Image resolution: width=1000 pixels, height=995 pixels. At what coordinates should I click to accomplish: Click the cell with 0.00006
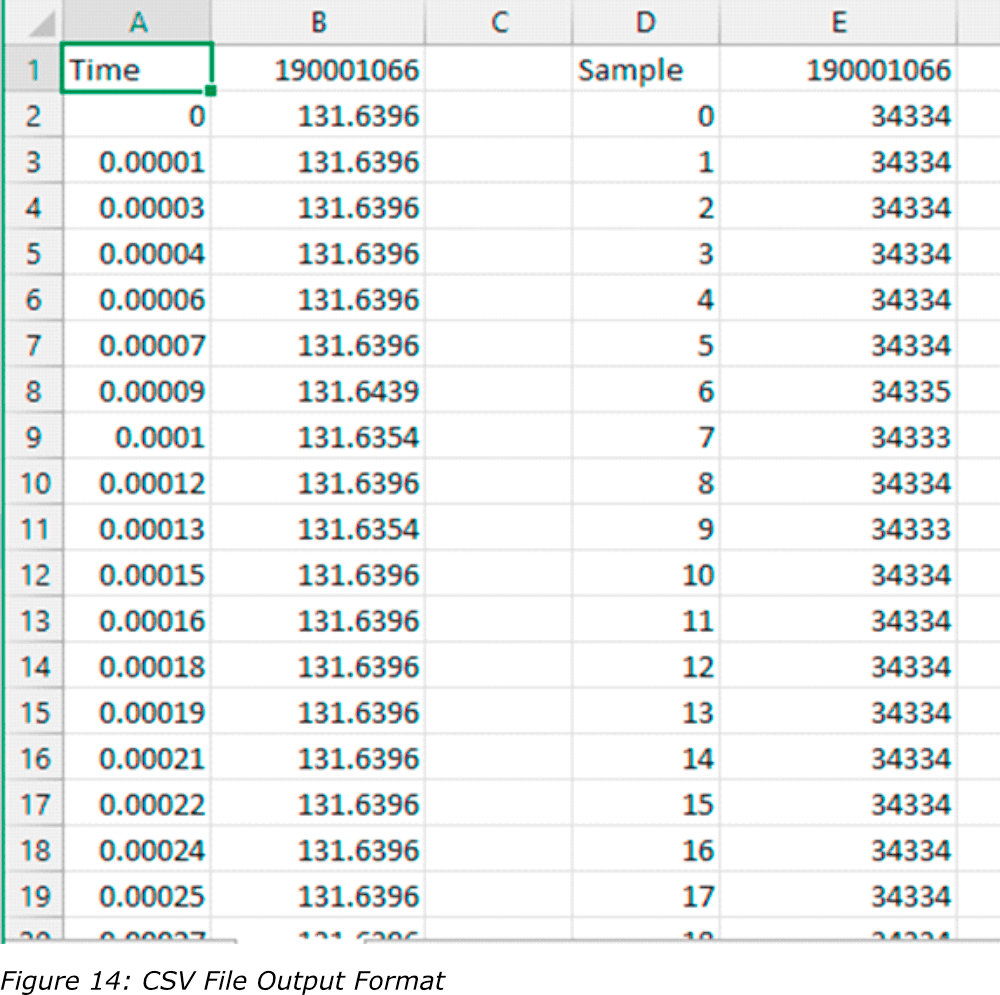tap(137, 299)
